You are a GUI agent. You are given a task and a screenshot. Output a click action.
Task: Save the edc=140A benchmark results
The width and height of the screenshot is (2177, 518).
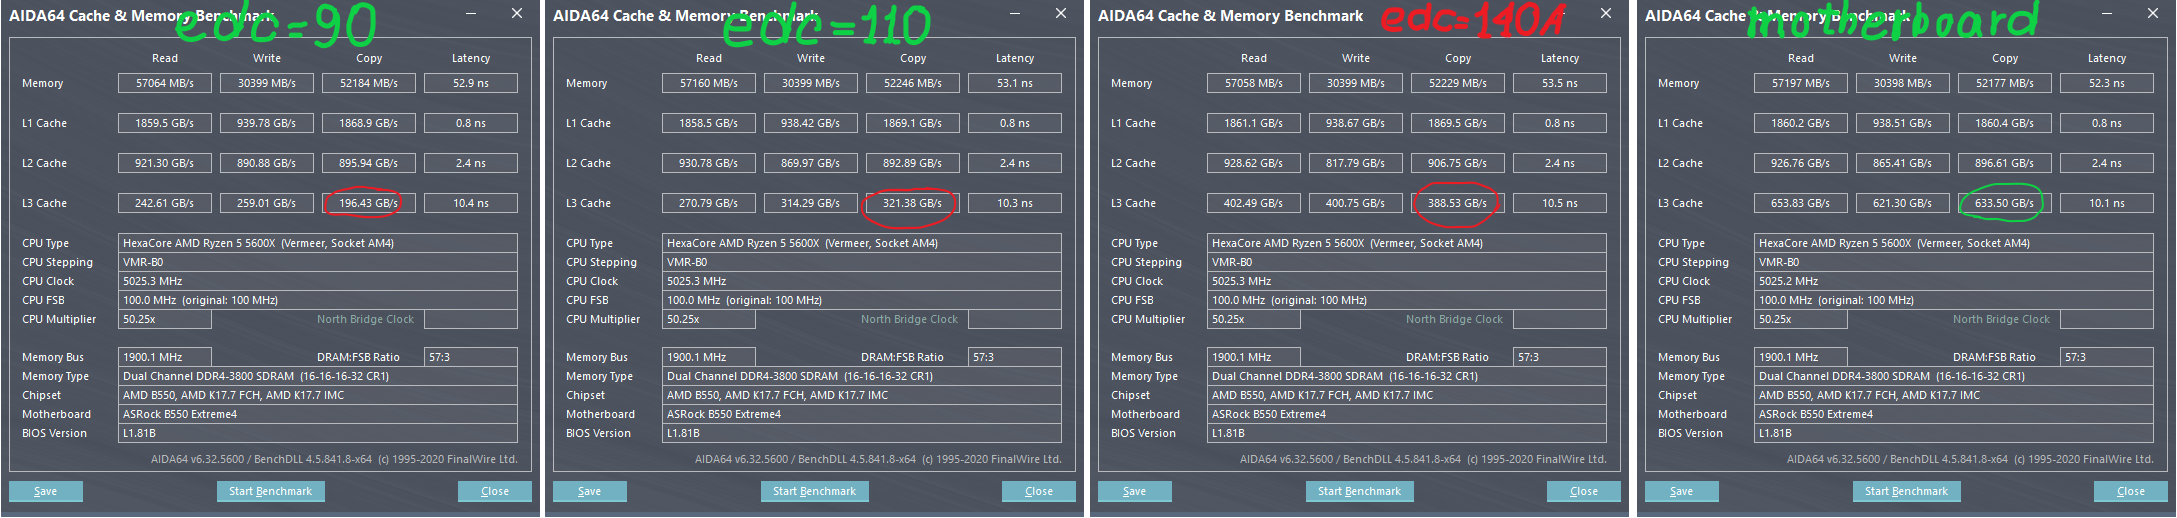(1135, 491)
